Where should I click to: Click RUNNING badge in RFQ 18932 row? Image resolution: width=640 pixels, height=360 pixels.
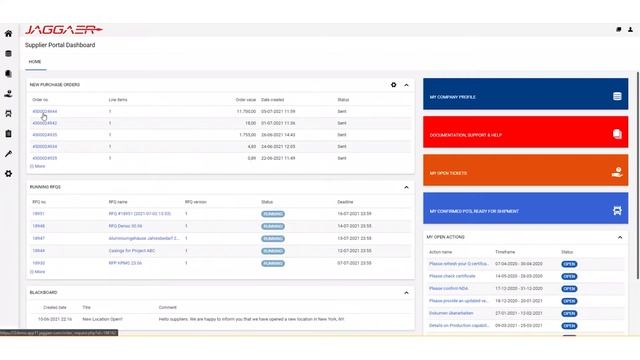click(x=273, y=264)
